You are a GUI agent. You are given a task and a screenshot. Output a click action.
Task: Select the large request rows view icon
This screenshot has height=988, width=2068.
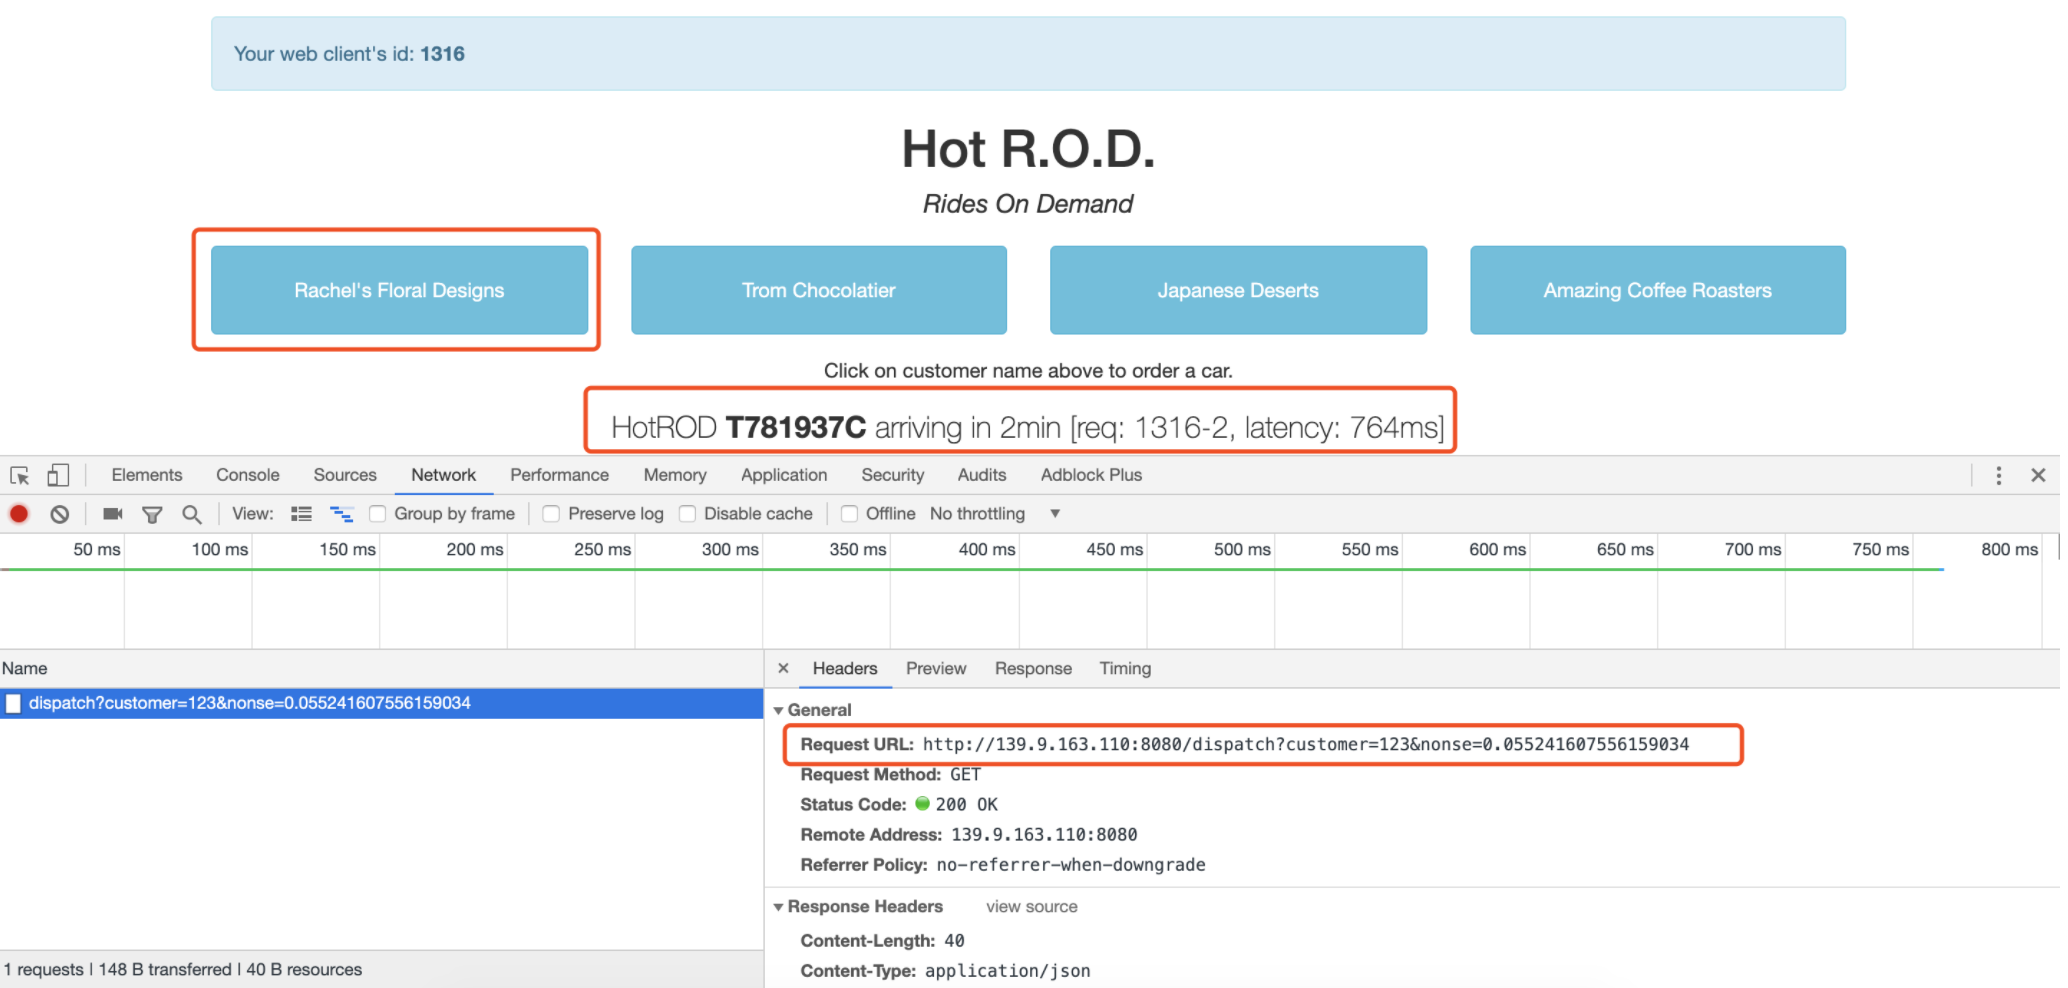pyautogui.click(x=301, y=514)
